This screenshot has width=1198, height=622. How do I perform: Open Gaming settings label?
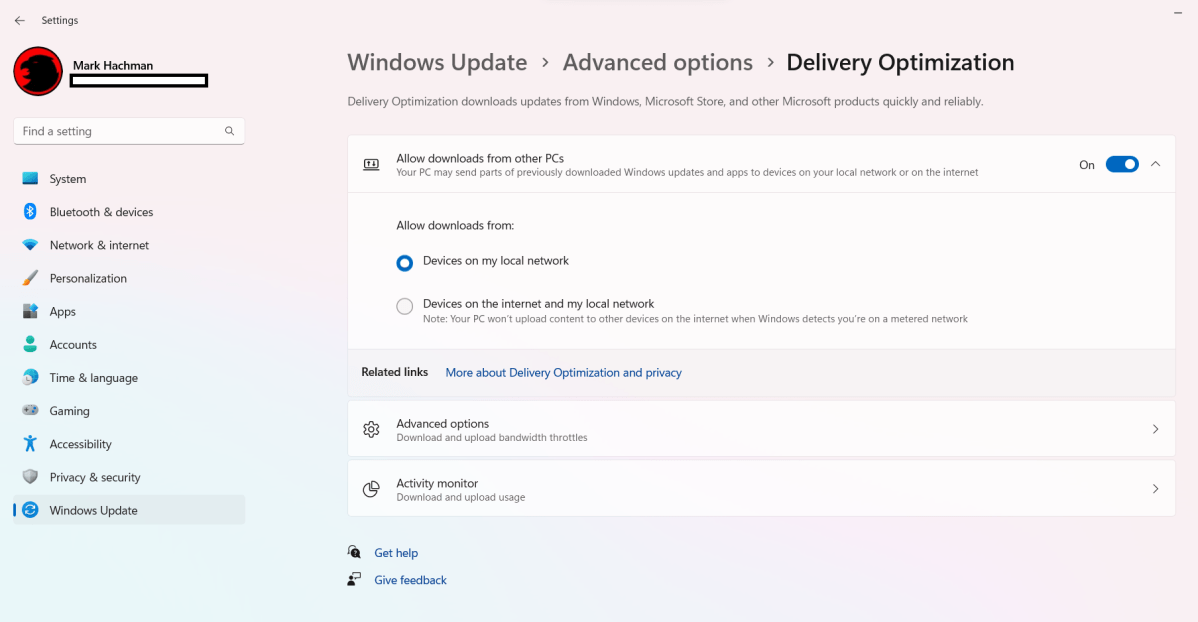[x=70, y=411]
